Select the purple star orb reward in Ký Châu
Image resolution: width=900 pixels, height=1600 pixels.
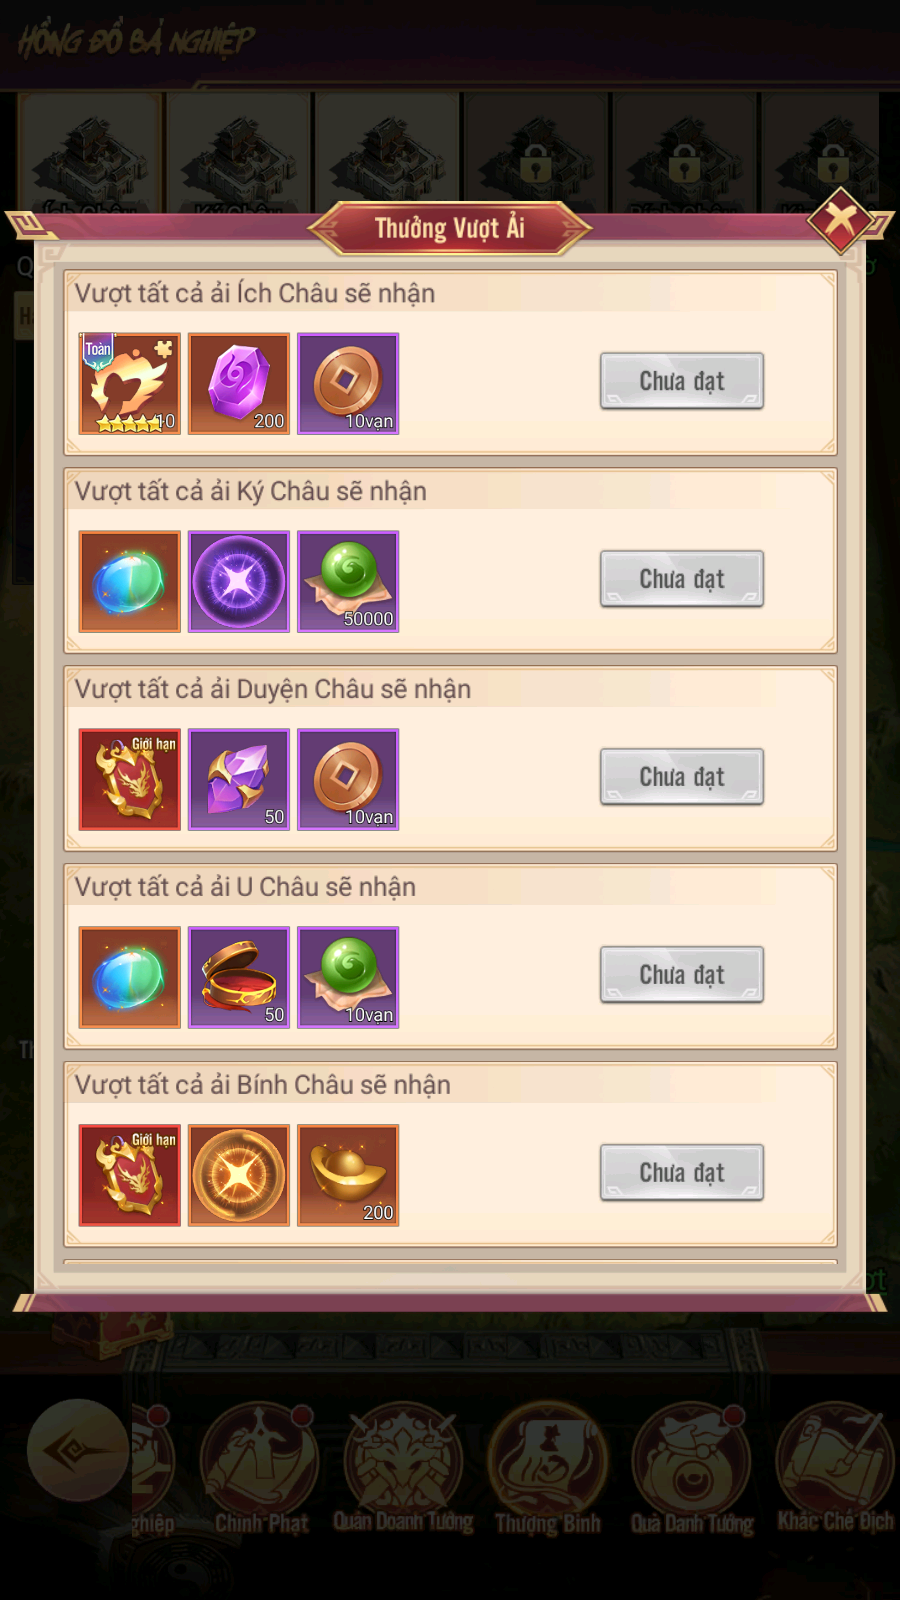(x=239, y=581)
